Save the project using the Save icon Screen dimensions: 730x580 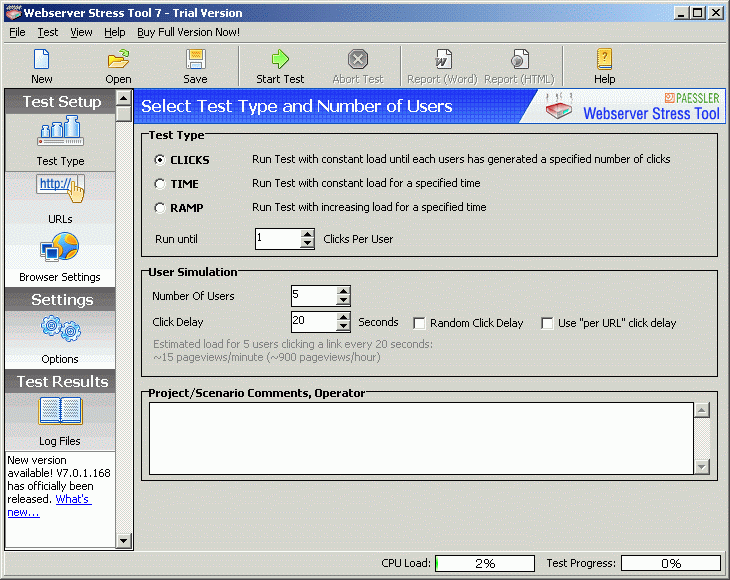[195, 65]
